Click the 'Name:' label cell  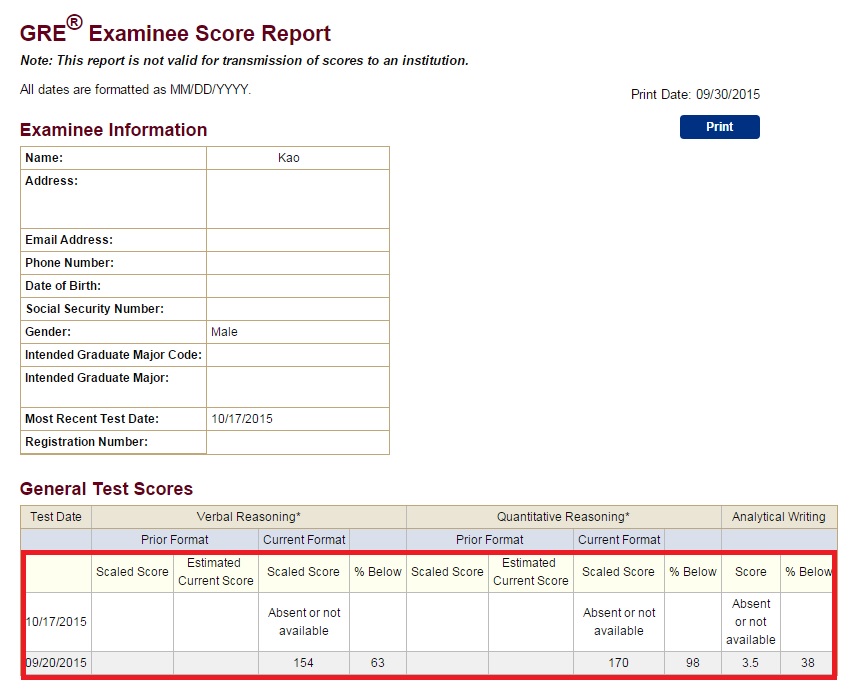click(113, 158)
